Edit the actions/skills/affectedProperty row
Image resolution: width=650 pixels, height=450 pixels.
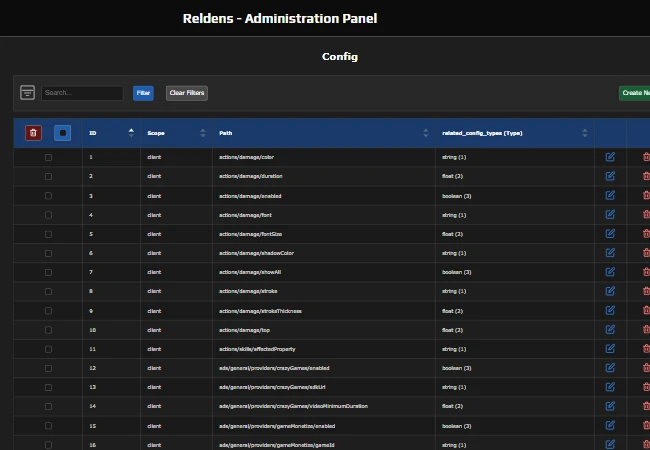coord(610,348)
